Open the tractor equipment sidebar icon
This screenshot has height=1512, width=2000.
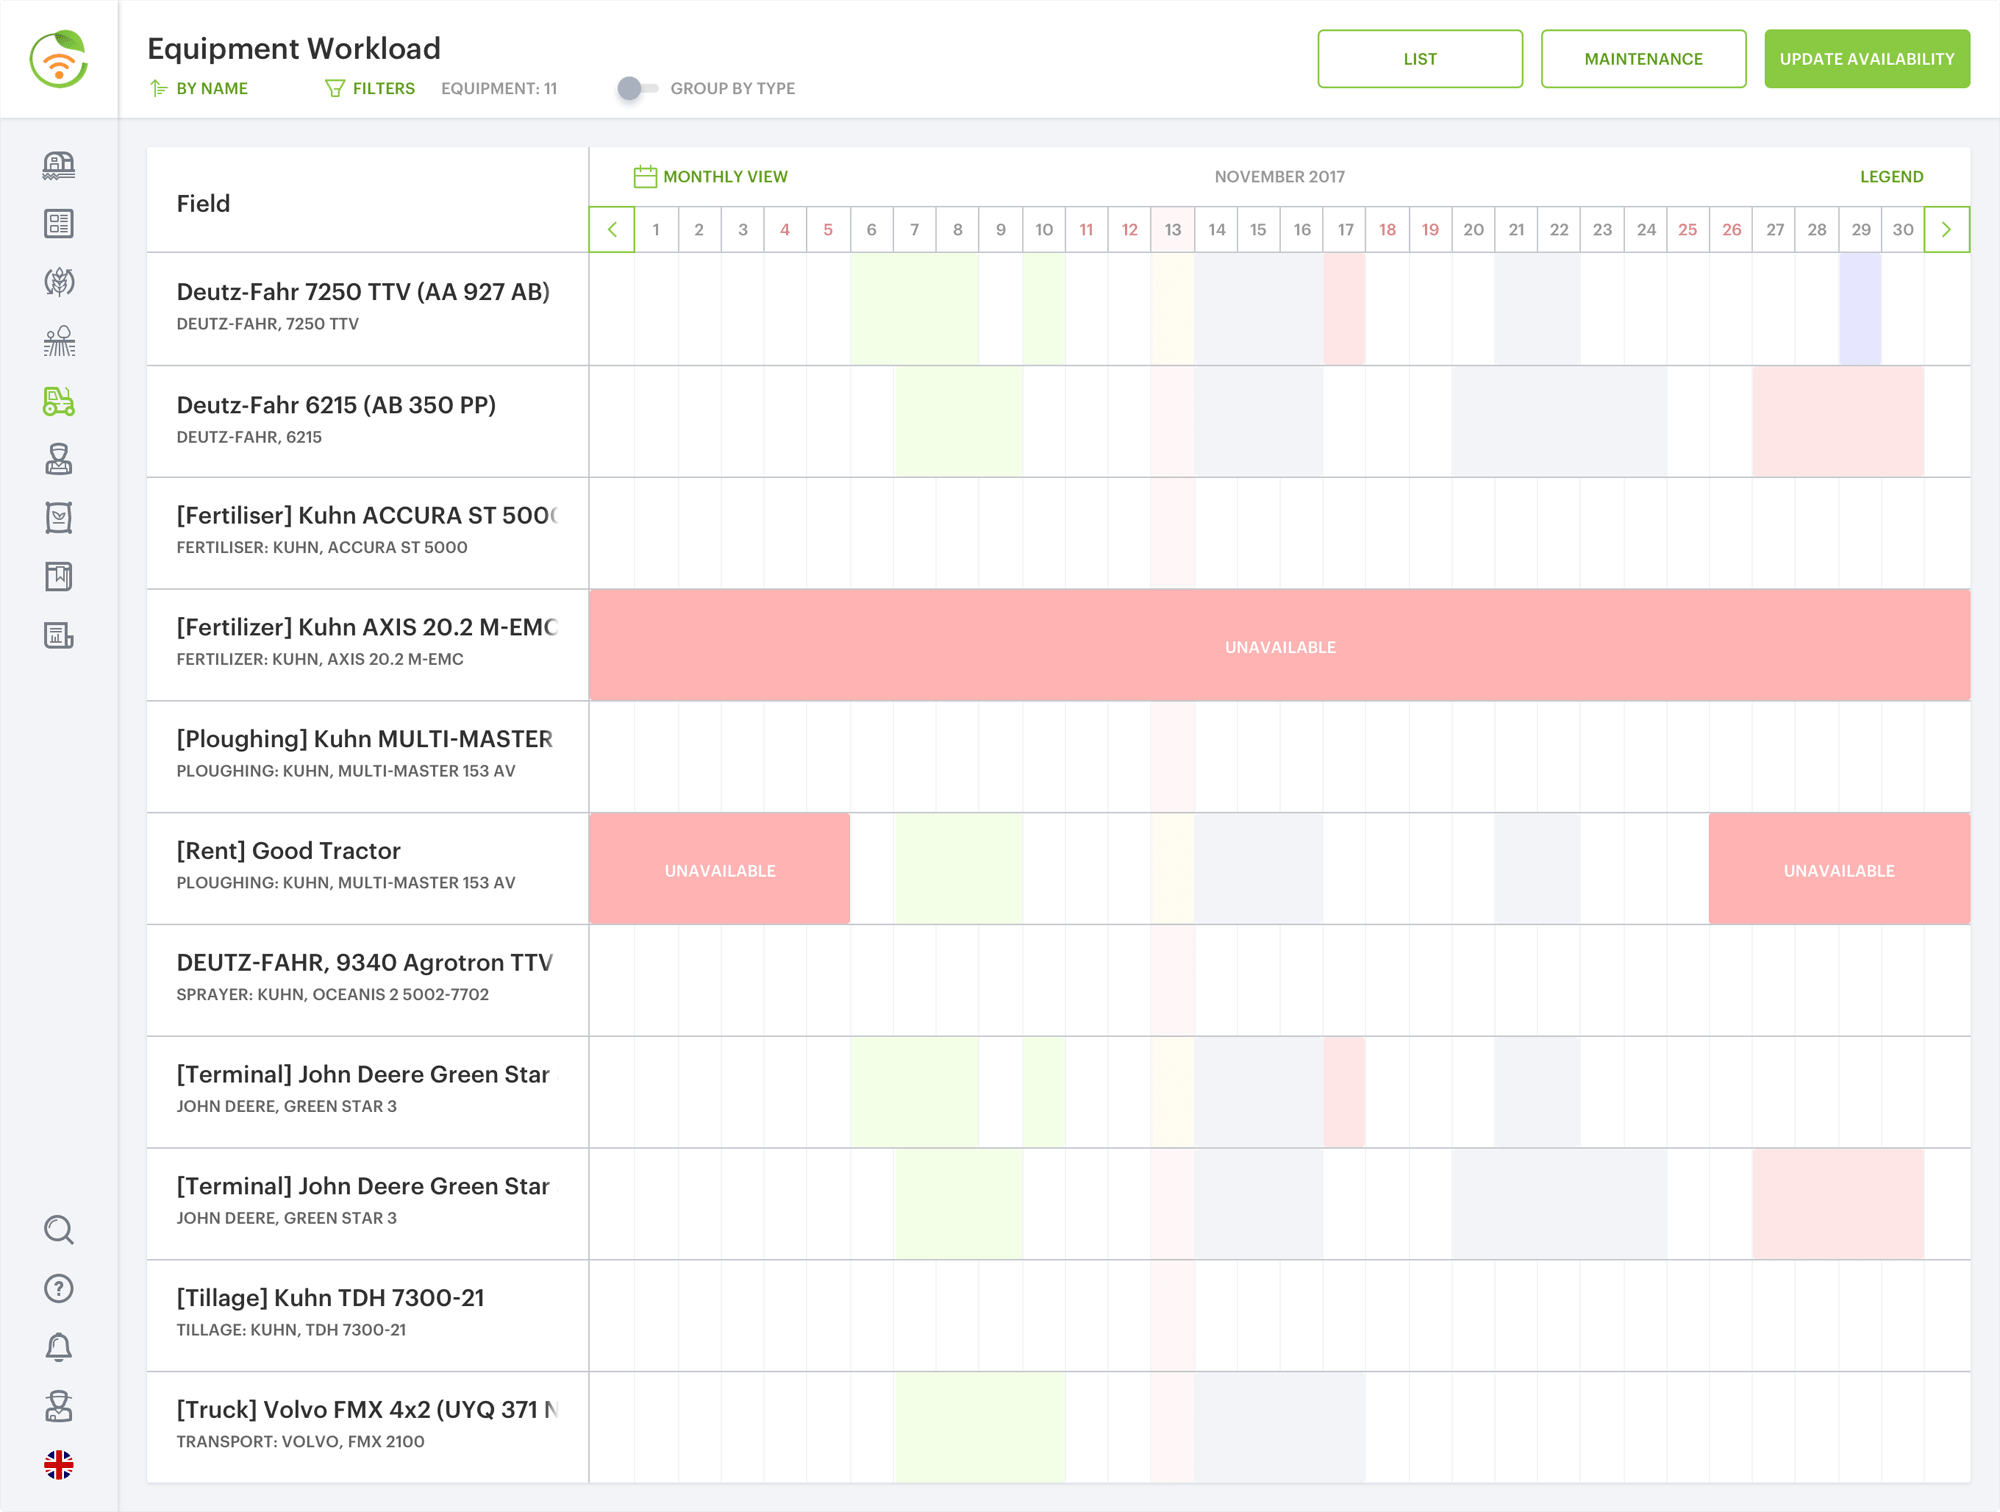(x=59, y=401)
